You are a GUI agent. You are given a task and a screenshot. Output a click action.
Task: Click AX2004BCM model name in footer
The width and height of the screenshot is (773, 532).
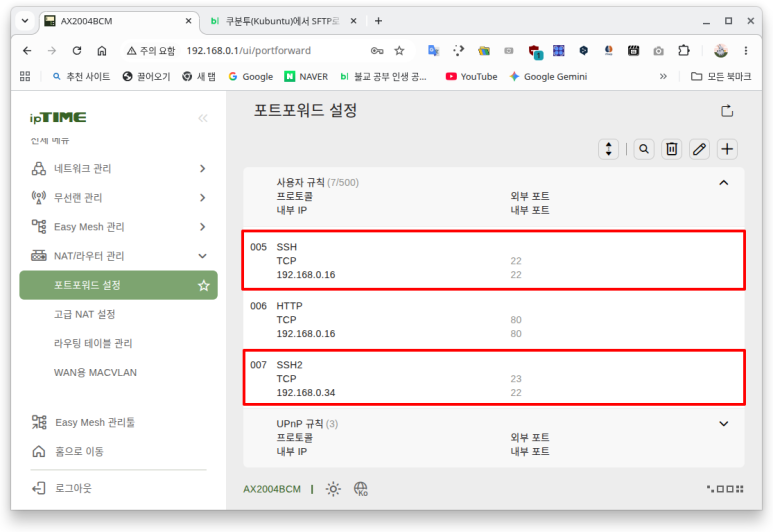pos(272,489)
